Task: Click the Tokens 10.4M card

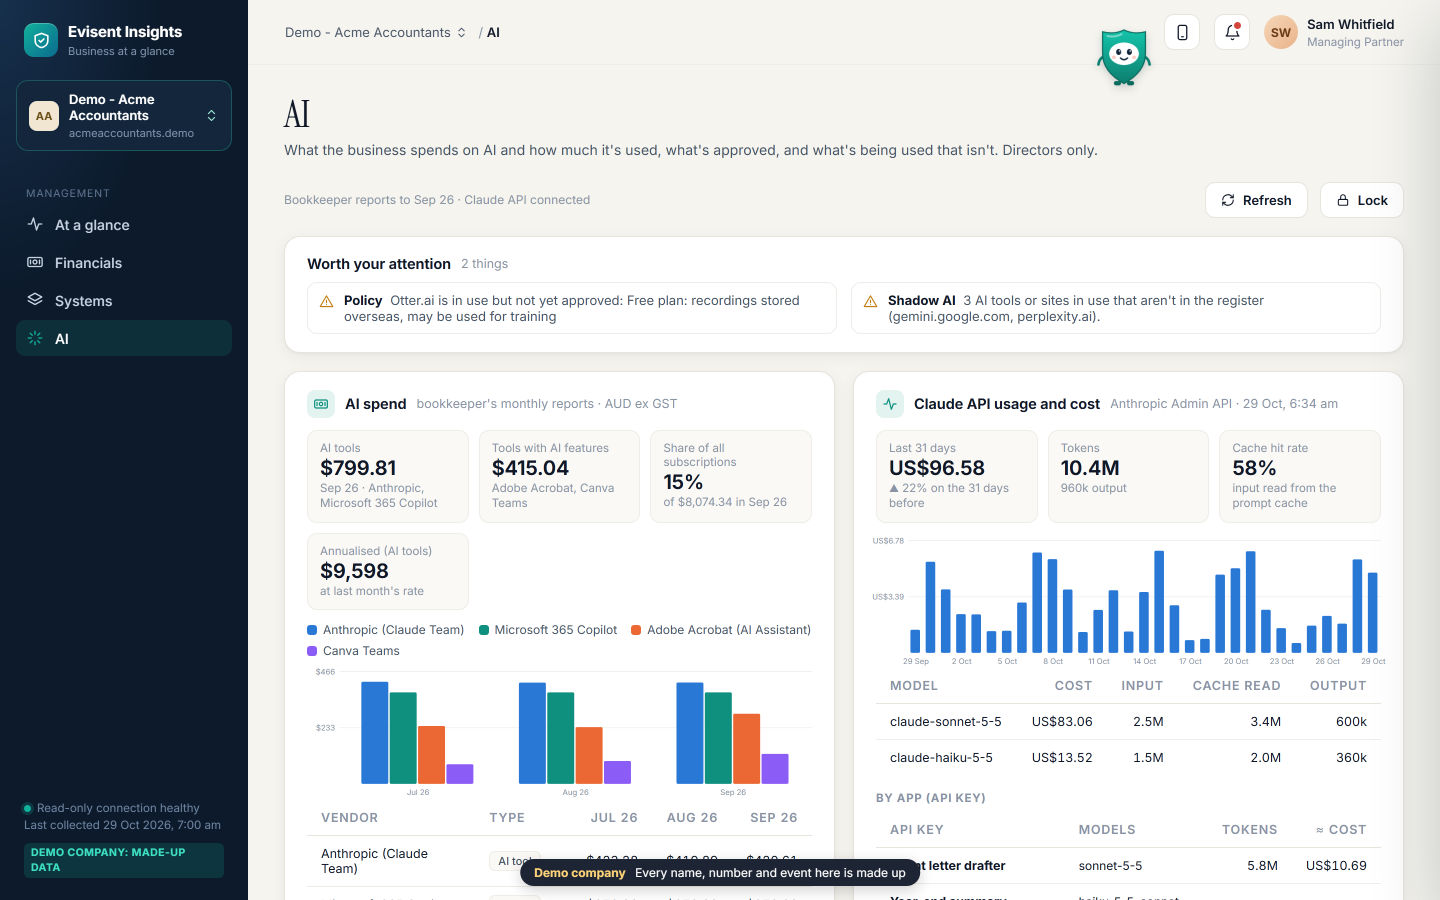Action: pyautogui.click(x=1128, y=476)
